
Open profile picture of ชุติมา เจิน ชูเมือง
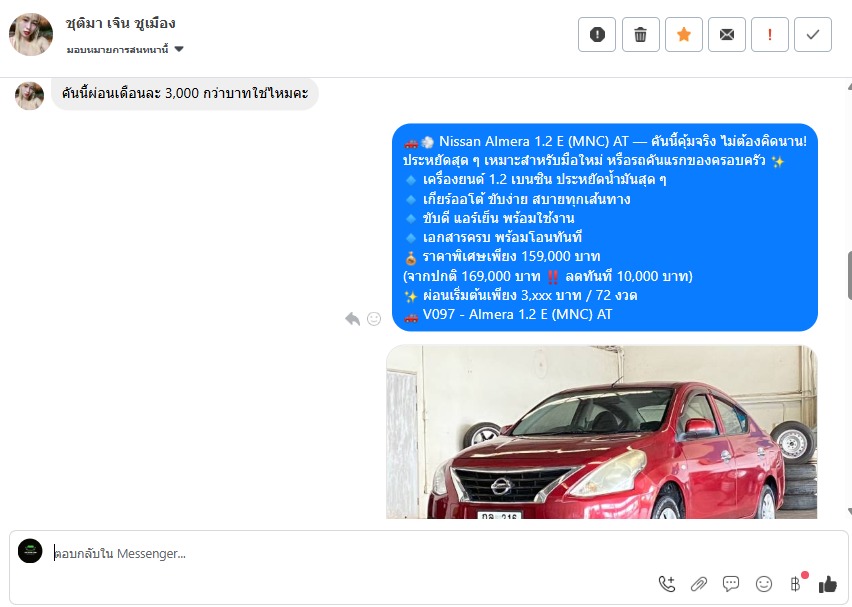point(31,34)
